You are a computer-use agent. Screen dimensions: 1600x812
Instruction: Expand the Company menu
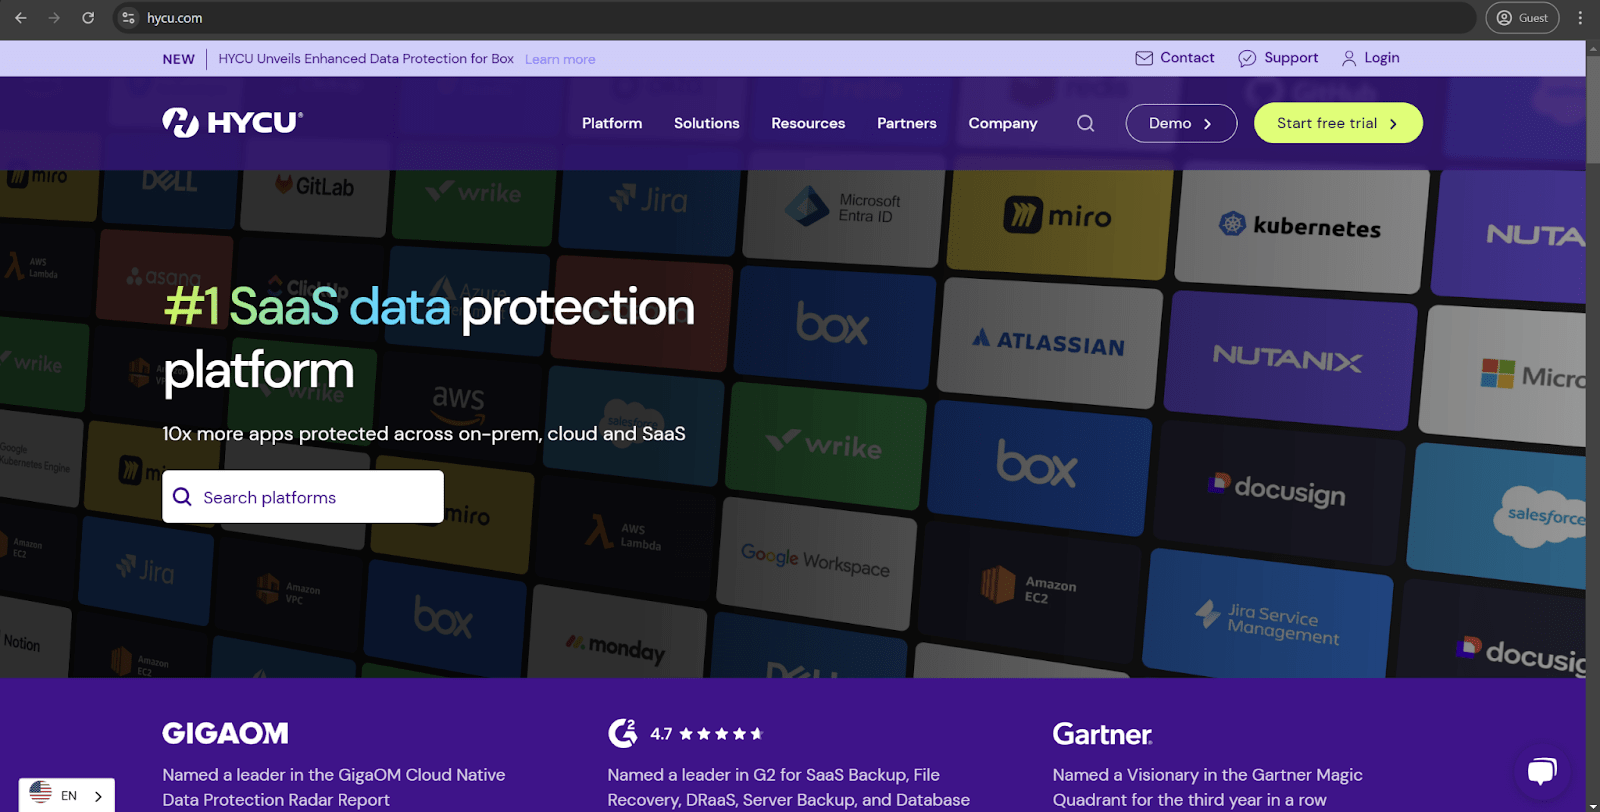click(x=1002, y=123)
